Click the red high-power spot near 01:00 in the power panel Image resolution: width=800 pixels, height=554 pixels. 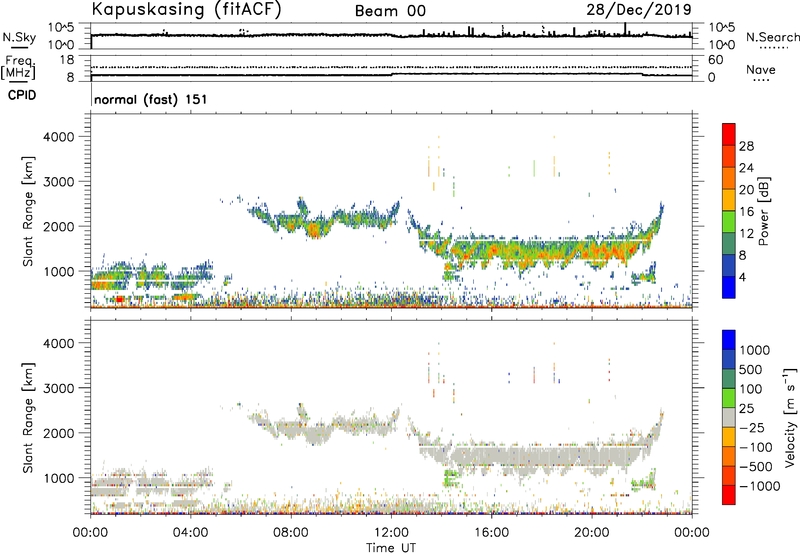click(120, 299)
